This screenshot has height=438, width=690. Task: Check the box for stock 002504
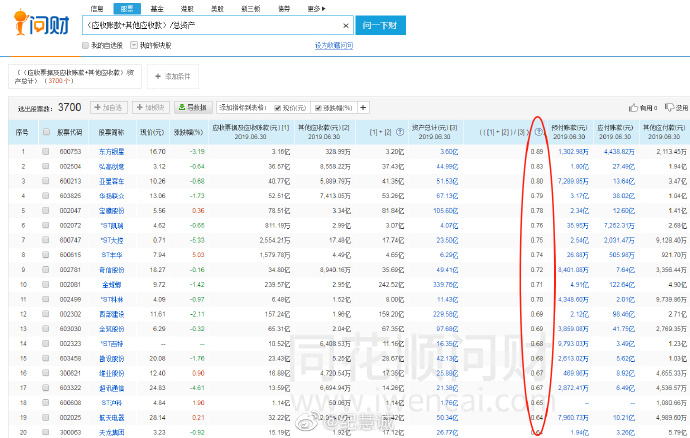click(45, 166)
